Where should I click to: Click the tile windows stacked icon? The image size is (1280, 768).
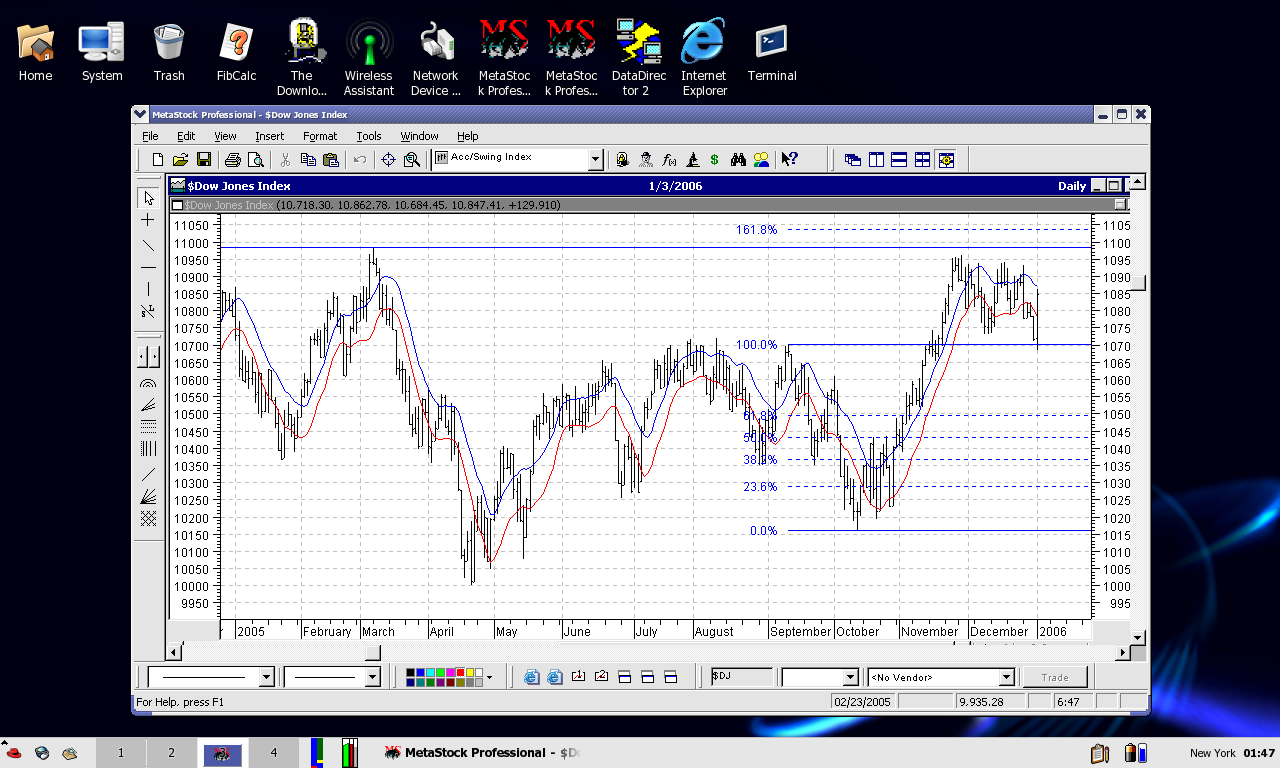(899, 159)
